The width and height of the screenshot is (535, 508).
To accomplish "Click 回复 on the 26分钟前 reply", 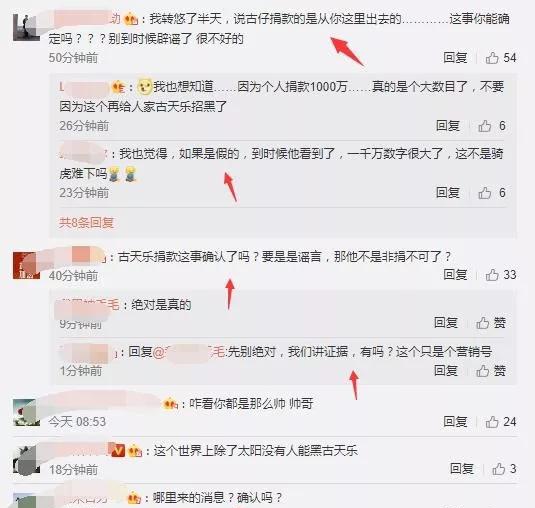I will click(448, 126).
